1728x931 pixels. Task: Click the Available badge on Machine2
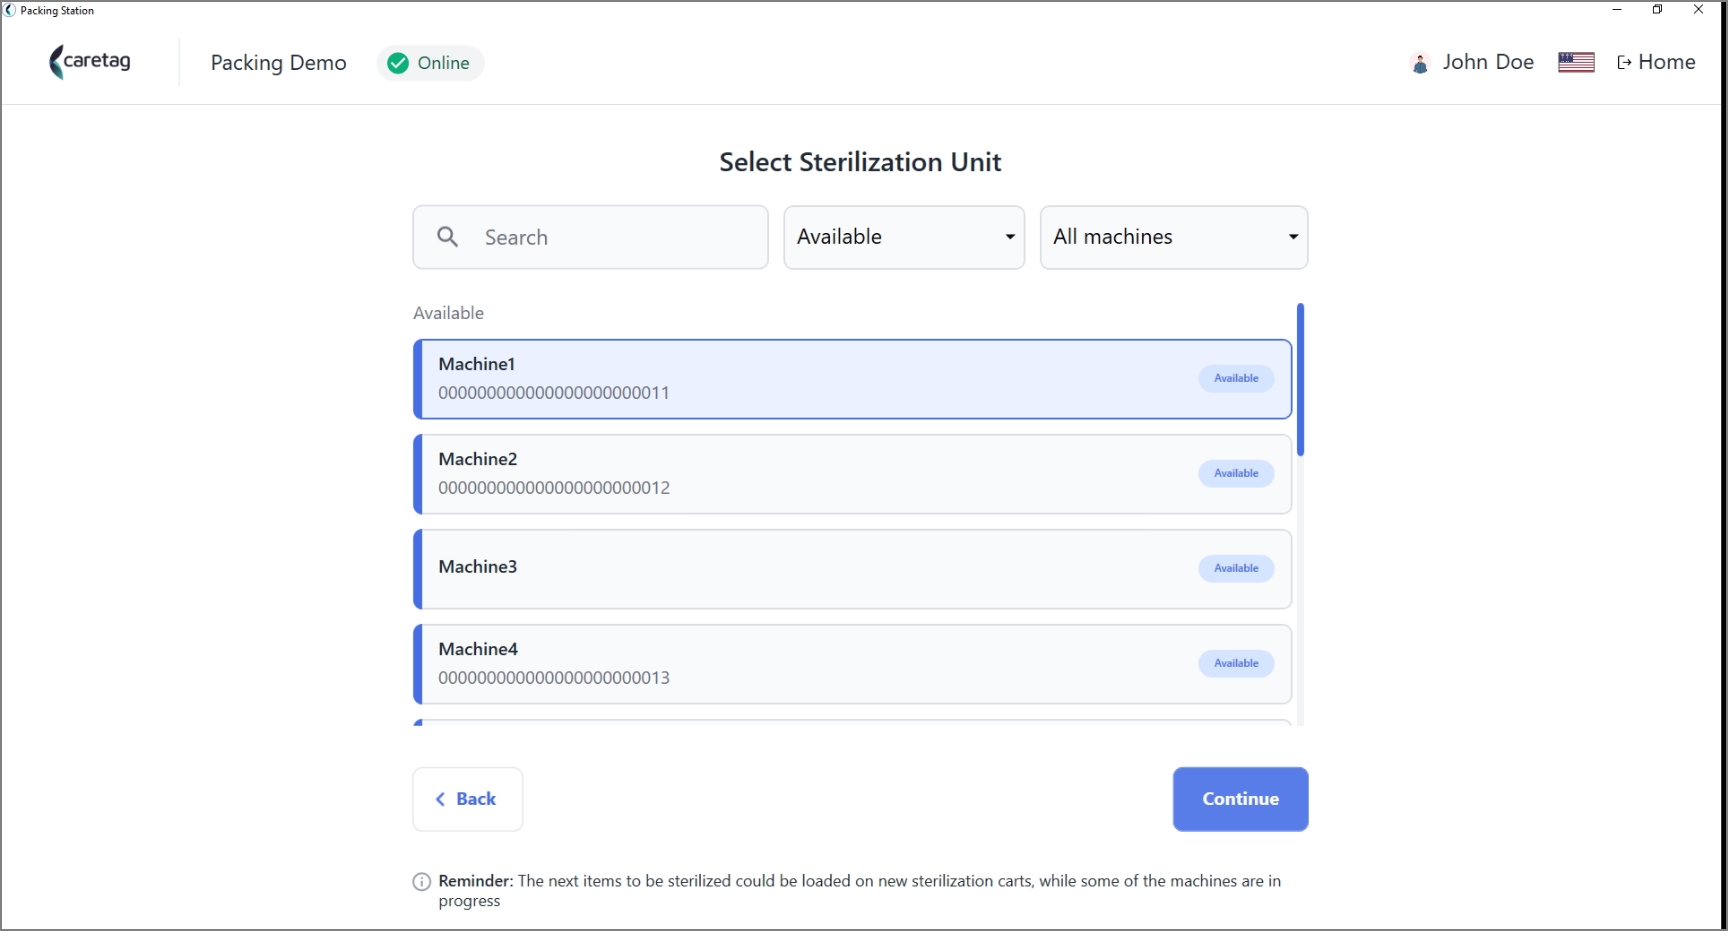(1236, 474)
